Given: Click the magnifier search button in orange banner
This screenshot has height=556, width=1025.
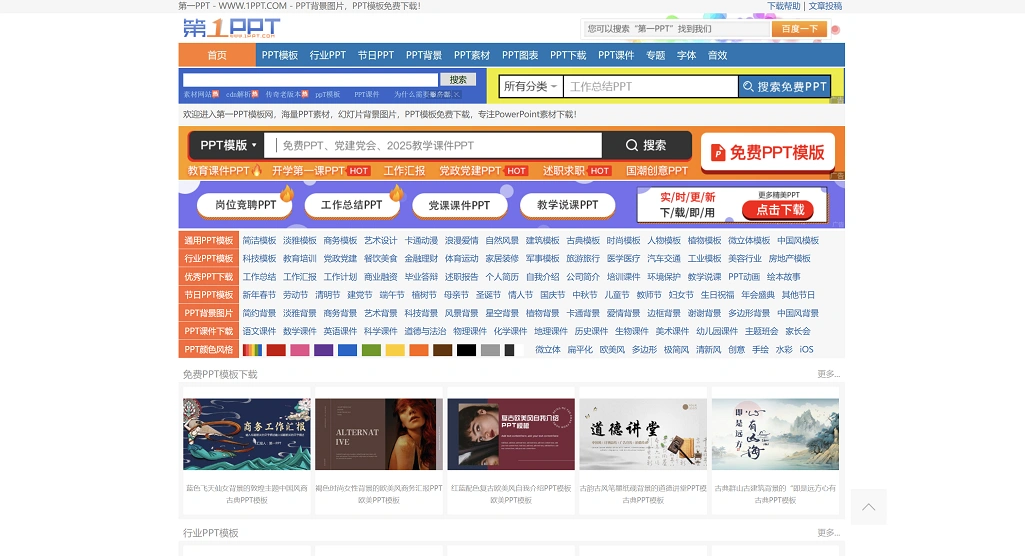Looking at the screenshot, I should click(646, 145).
